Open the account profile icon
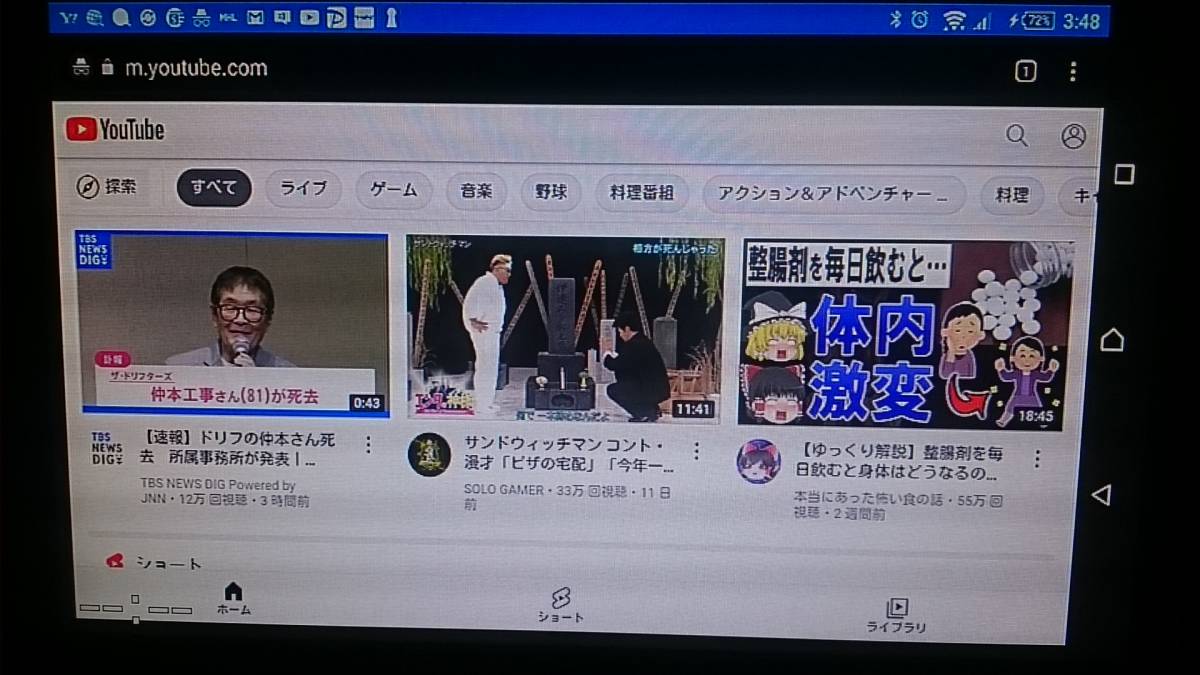 tap(1074, 136)
